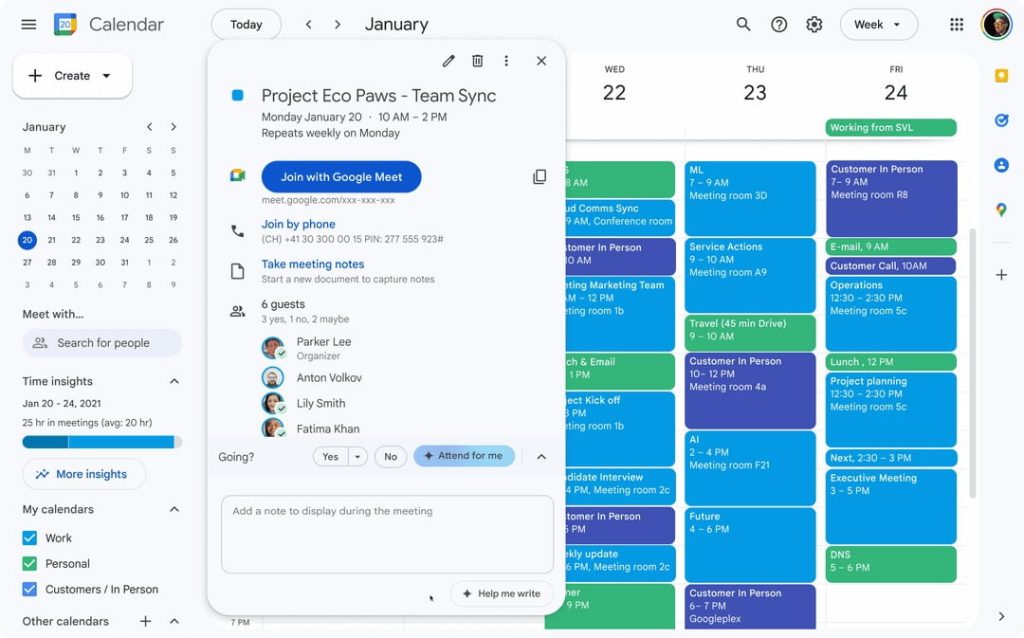
Task: Open Tasks from the right side panel
Action: click(1001, 120)
